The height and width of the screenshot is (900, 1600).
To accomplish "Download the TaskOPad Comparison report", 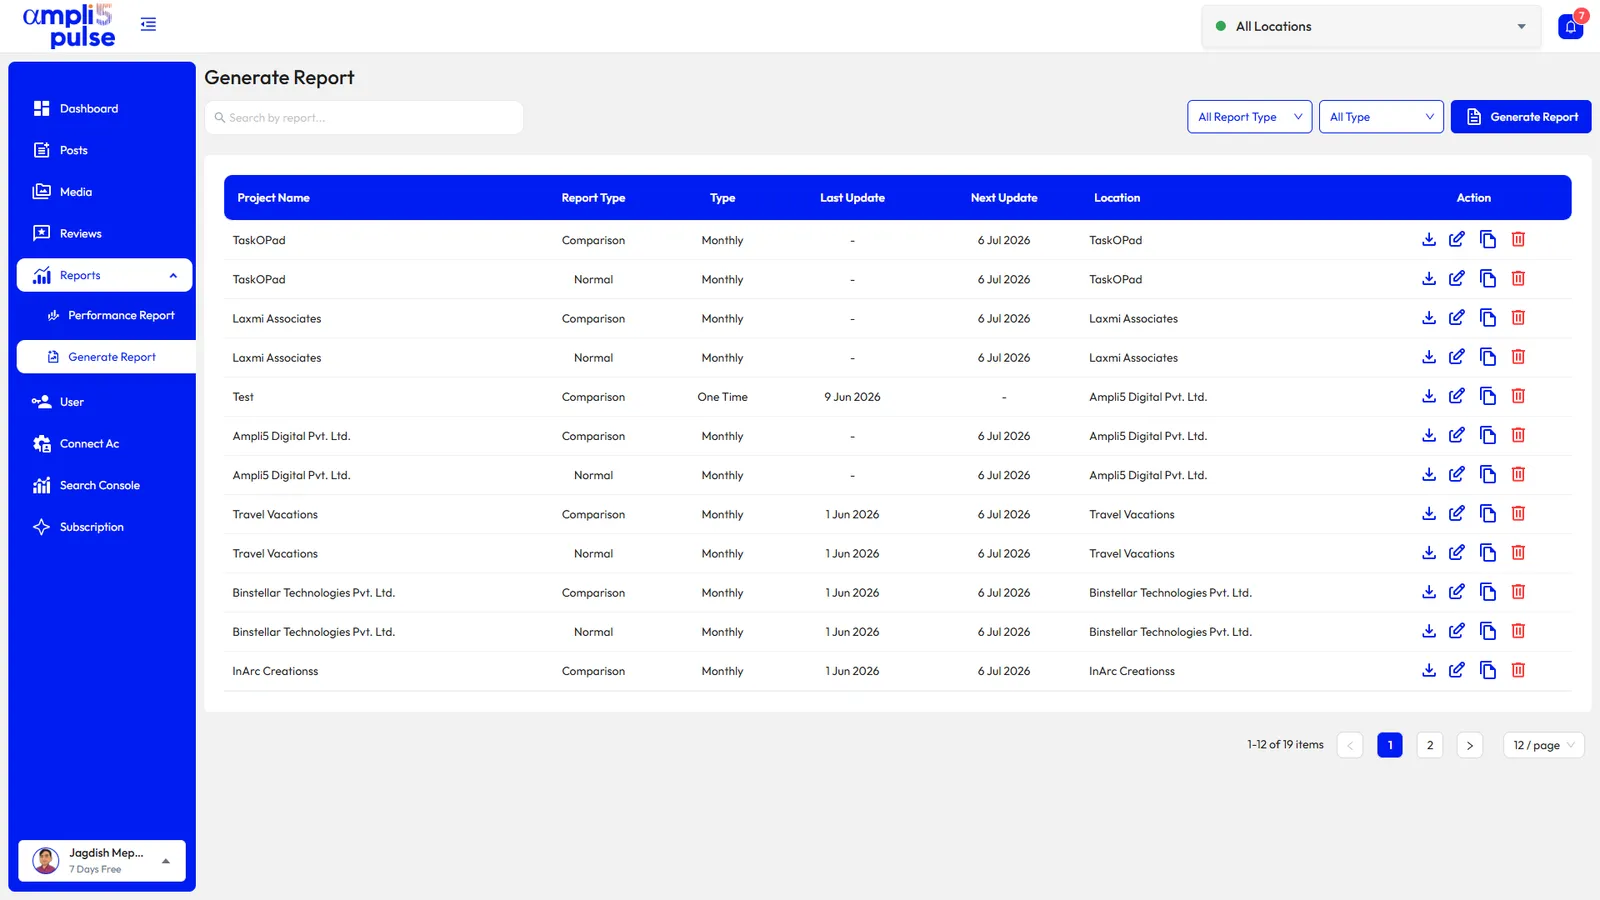I will coord(1429,240).
